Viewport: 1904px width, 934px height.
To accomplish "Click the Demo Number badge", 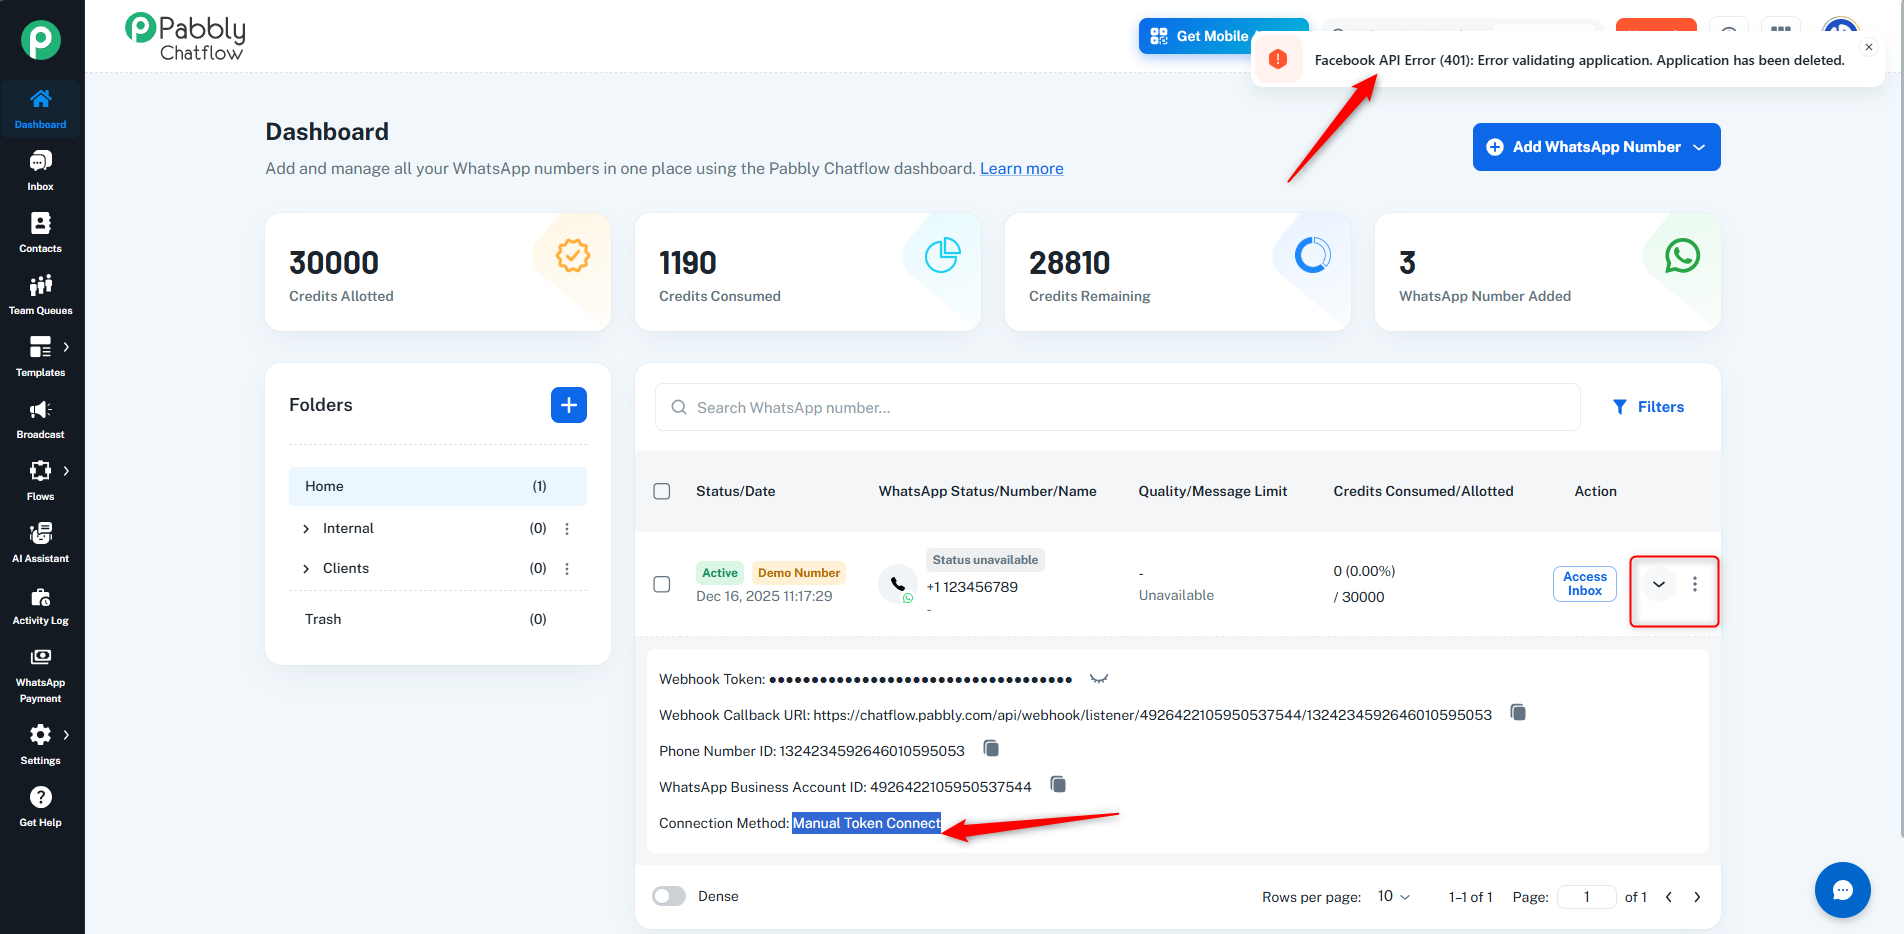I will (x=799, y=573).
